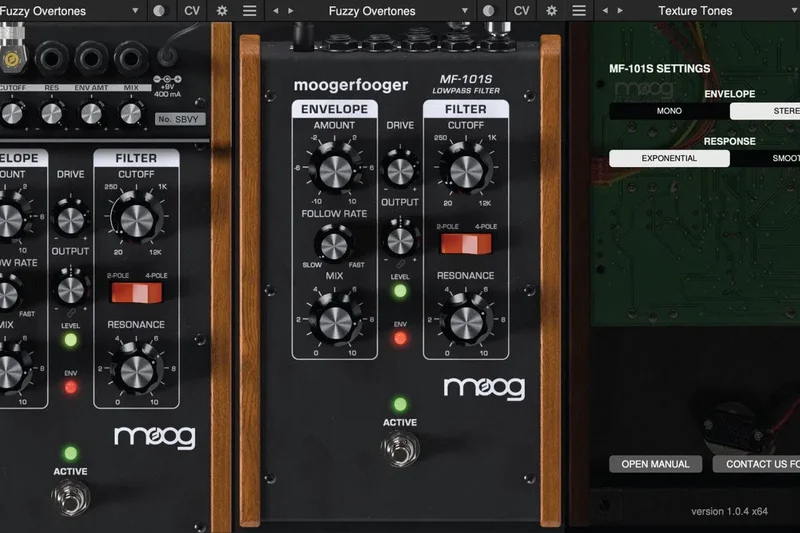The width and height of the screenshot is (800, 533).
Task: Click next preset arrow beside Texture Tones
Action: click(x=620, y=11)
